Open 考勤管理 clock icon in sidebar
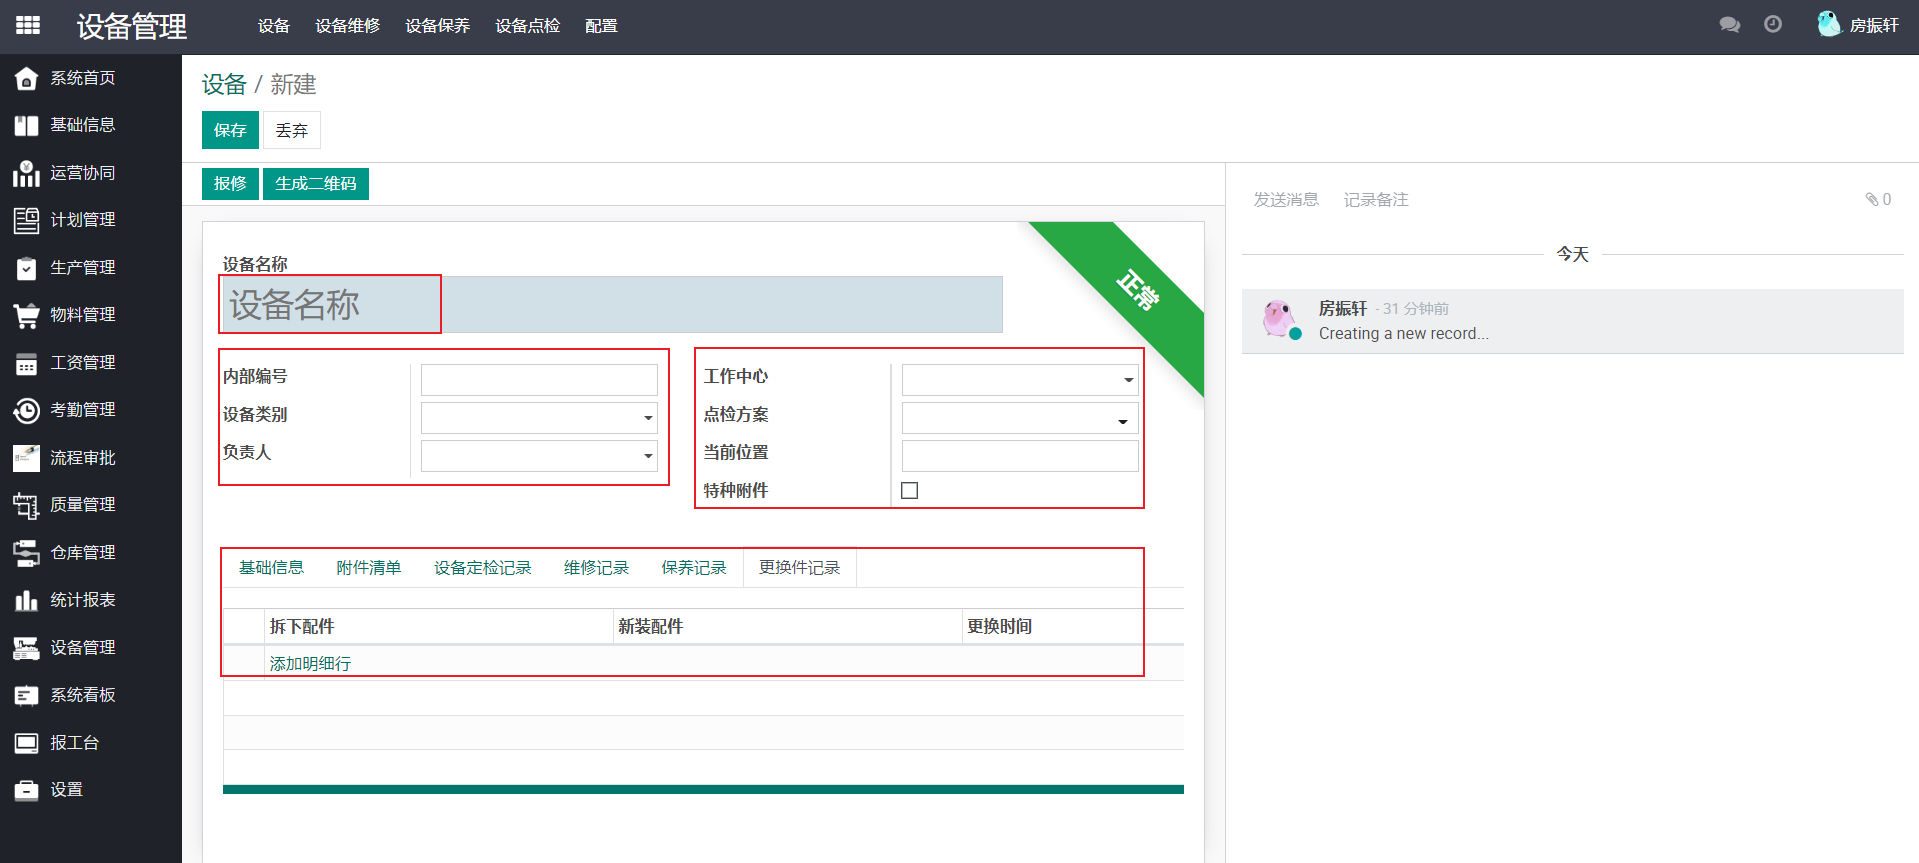1919x863 pixels. (x=26, y=410)
